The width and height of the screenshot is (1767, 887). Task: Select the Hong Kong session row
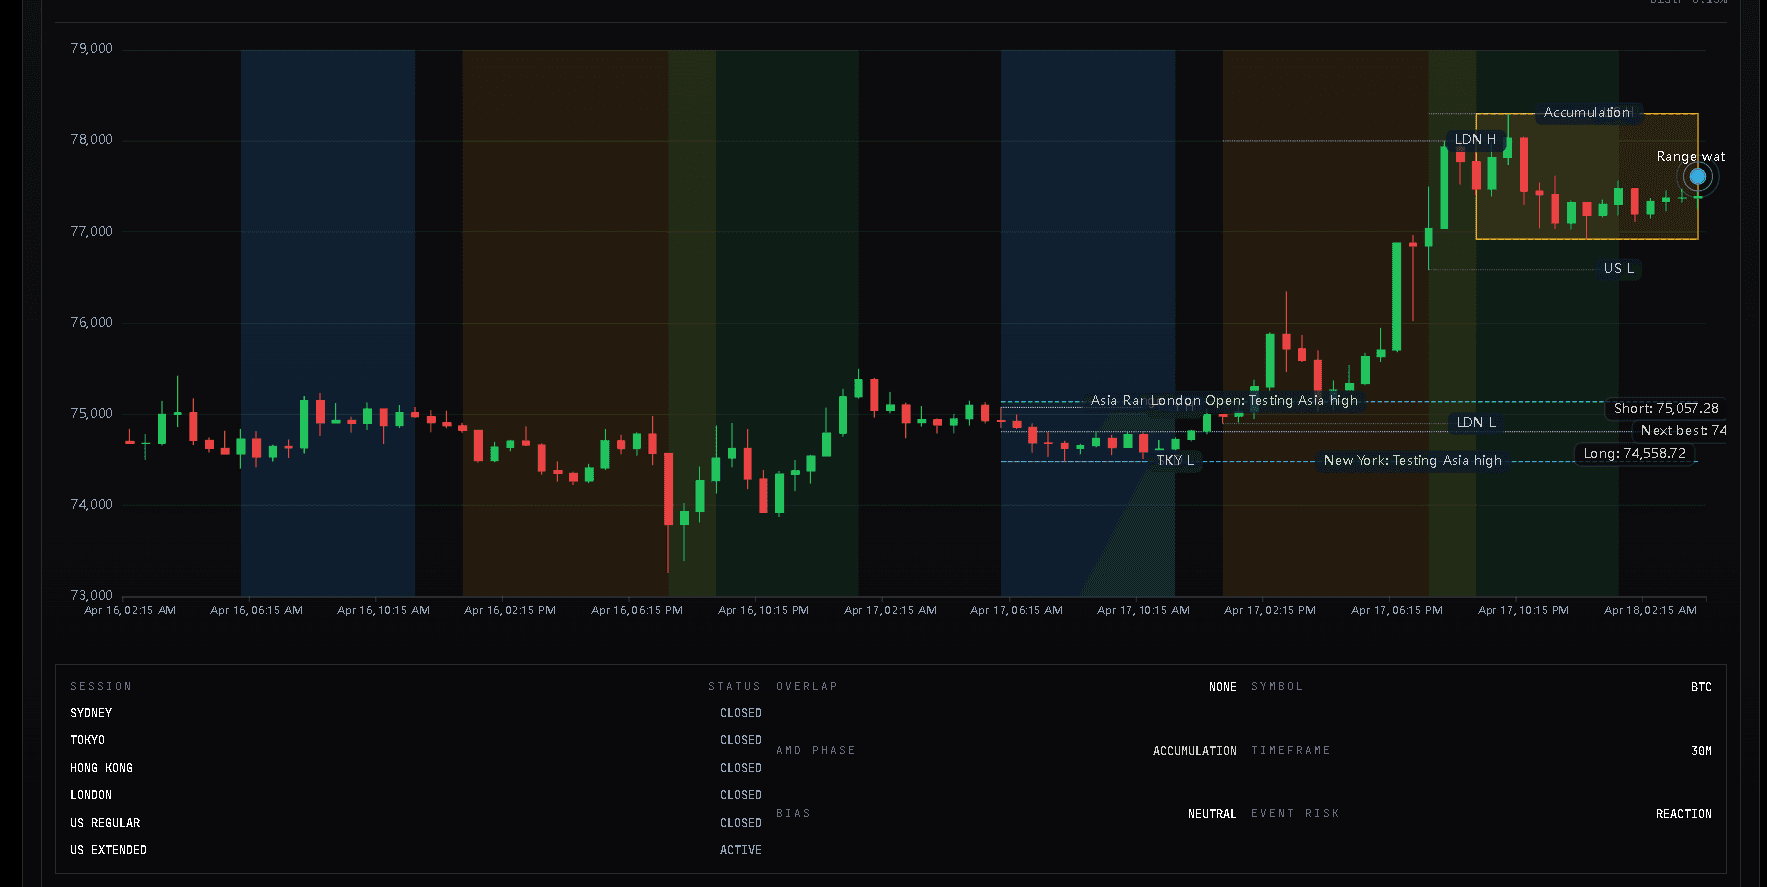pos(101,769)
